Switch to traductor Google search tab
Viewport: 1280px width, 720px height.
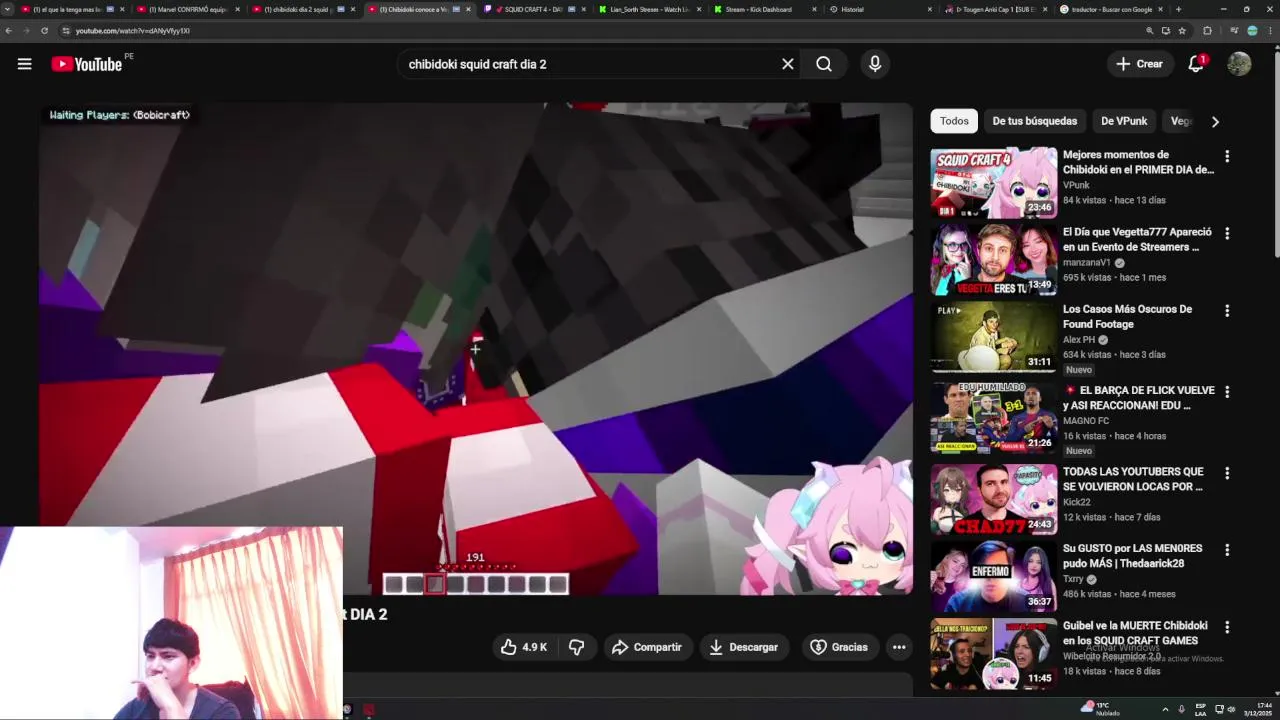(1110, 9)
